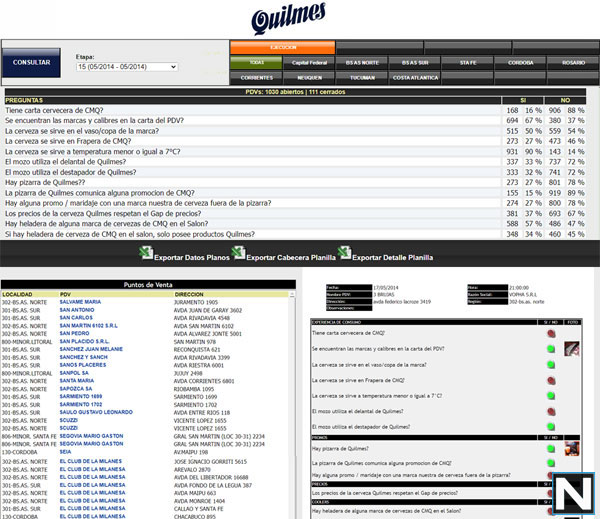Viewport: 600px width, 519px height.
Task: Click 'Hay pizarra de Quilmes??' summary row
Action: 295,183
